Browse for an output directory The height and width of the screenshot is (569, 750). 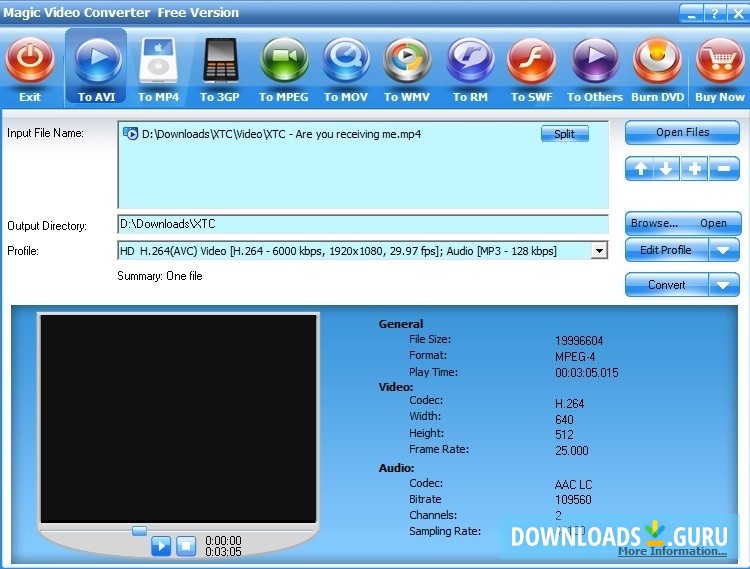click(x=654, y=223)
